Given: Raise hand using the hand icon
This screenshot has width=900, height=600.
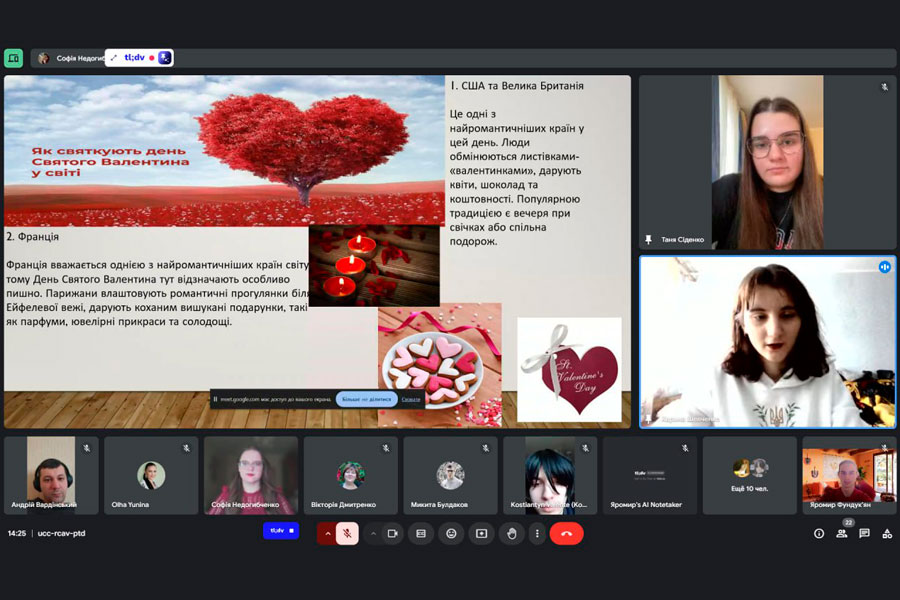Looking at the screenshot, I should click(x=511, y=534).
